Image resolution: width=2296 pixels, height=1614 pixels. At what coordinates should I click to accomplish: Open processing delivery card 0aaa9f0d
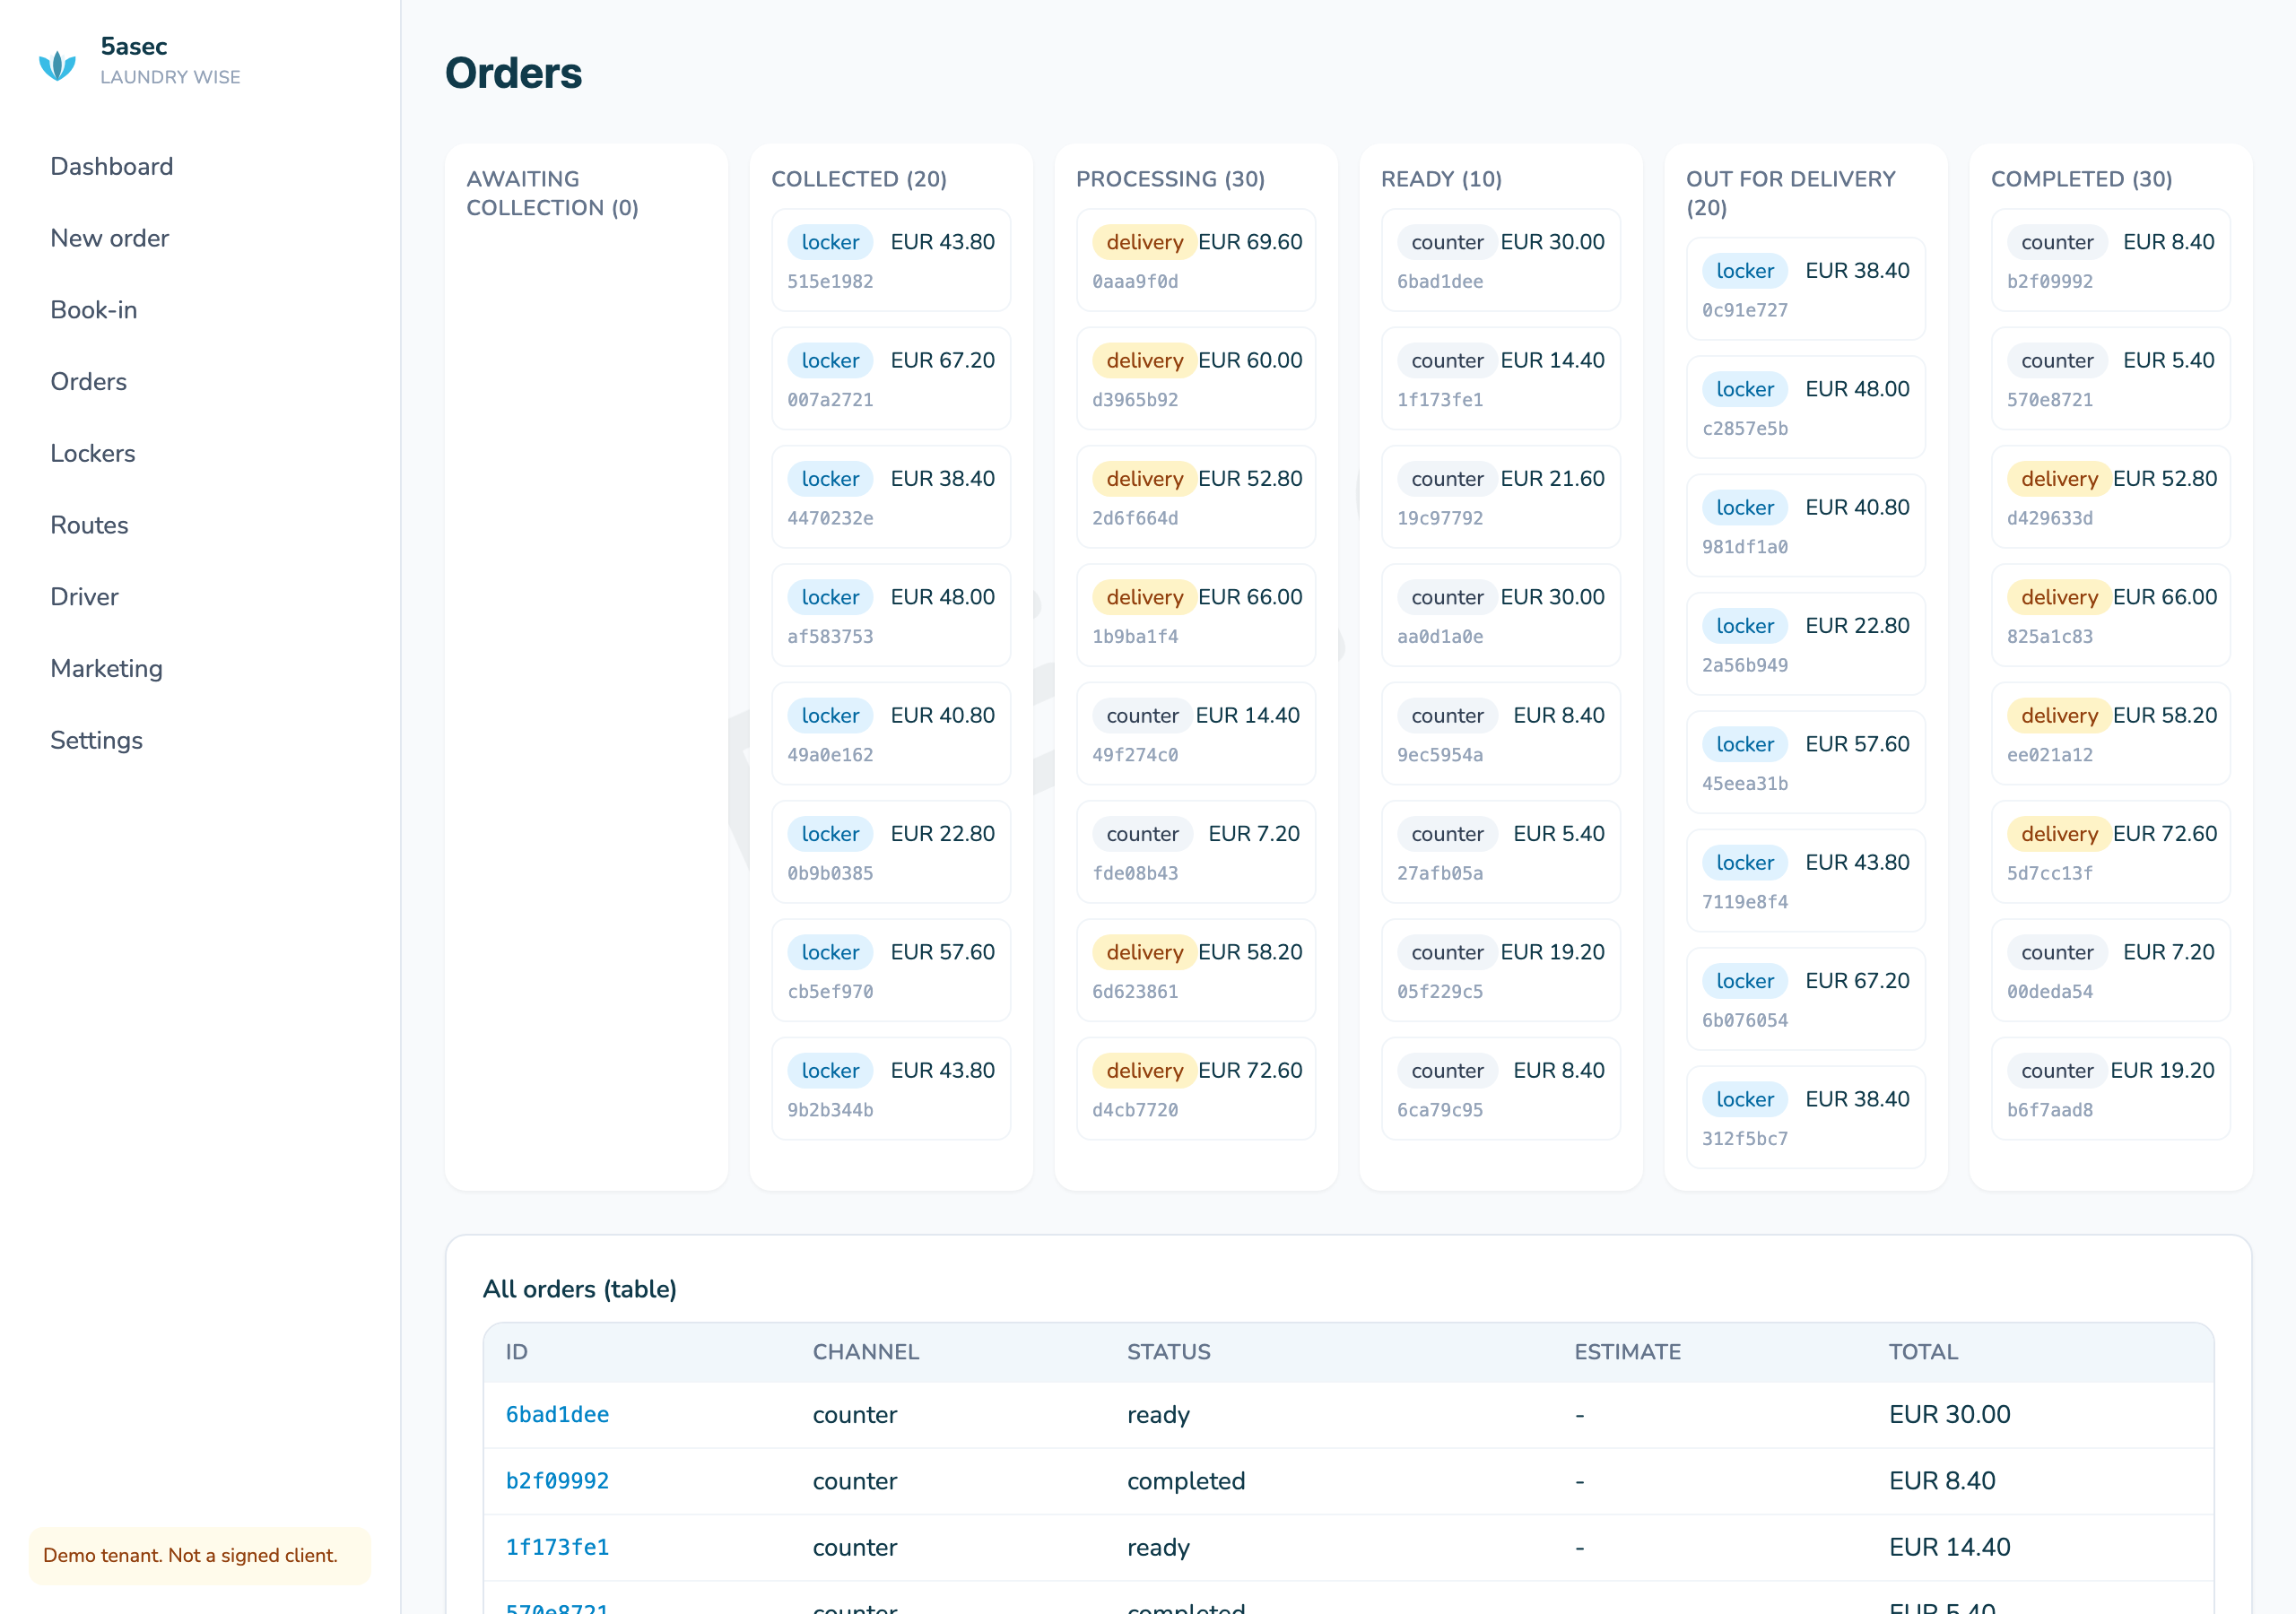click(x=1196, y=260)
